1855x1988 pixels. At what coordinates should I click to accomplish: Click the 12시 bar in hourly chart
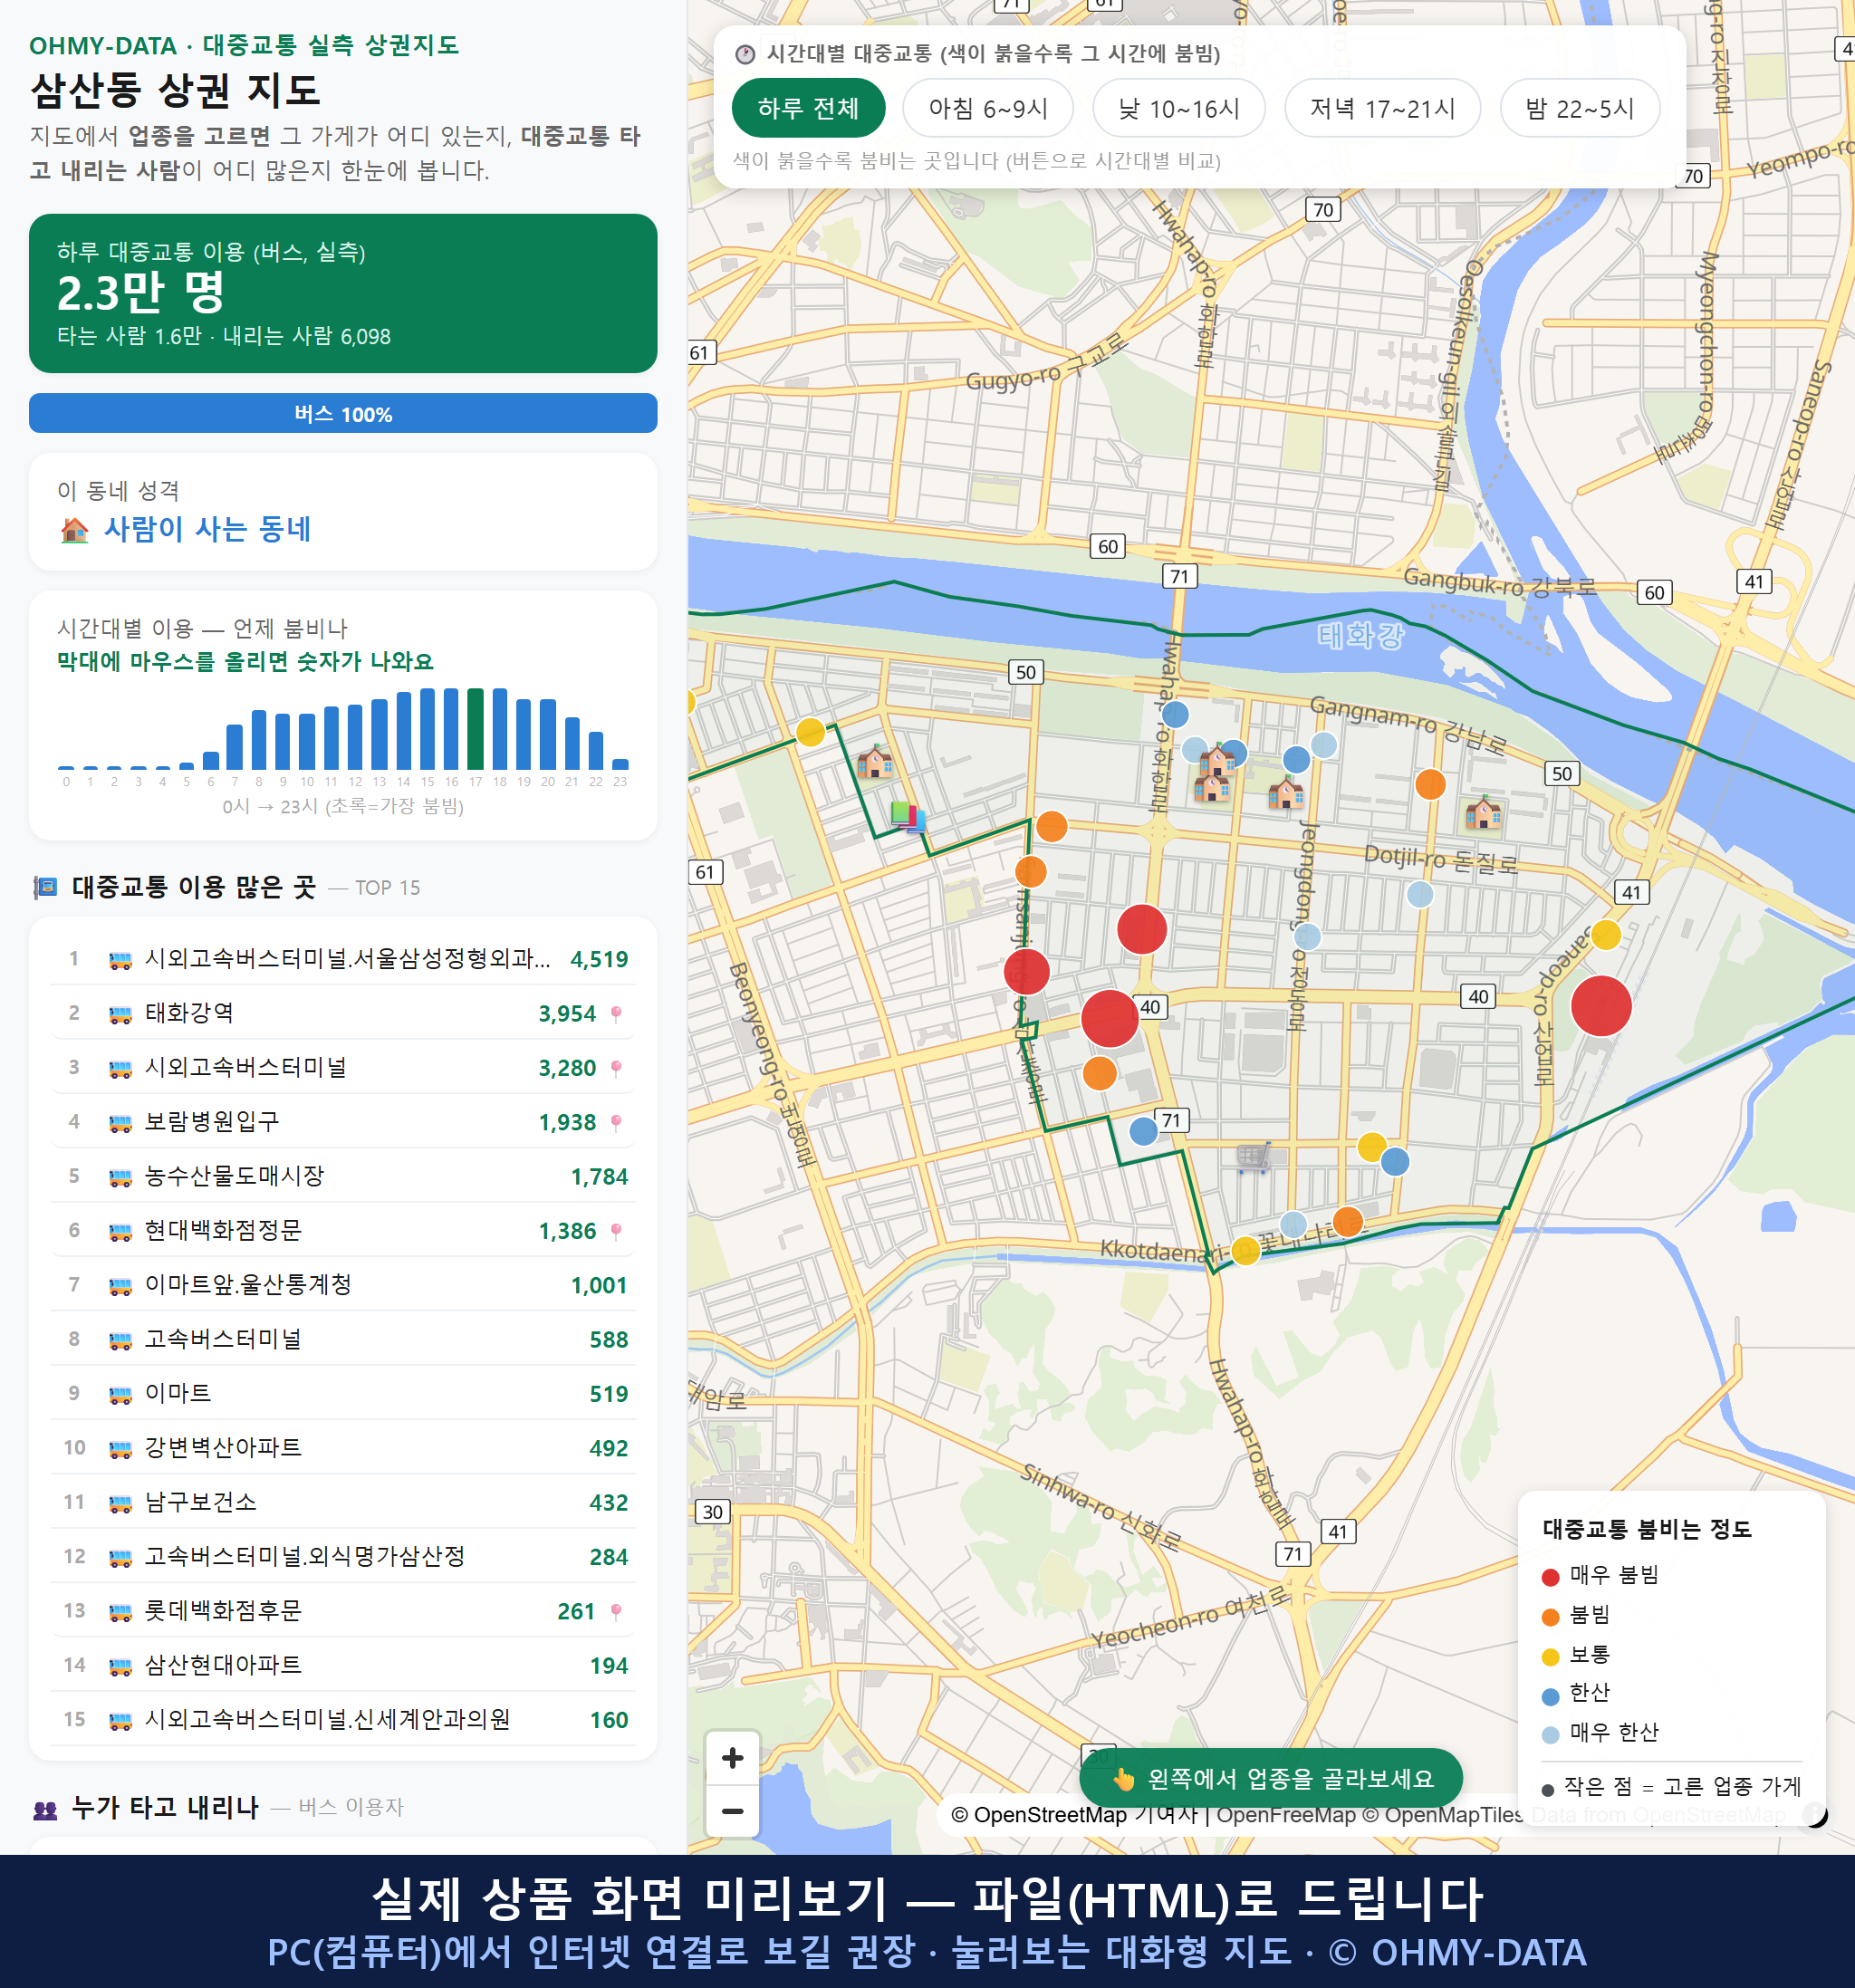pyautogui.click(x=355, y=737)
